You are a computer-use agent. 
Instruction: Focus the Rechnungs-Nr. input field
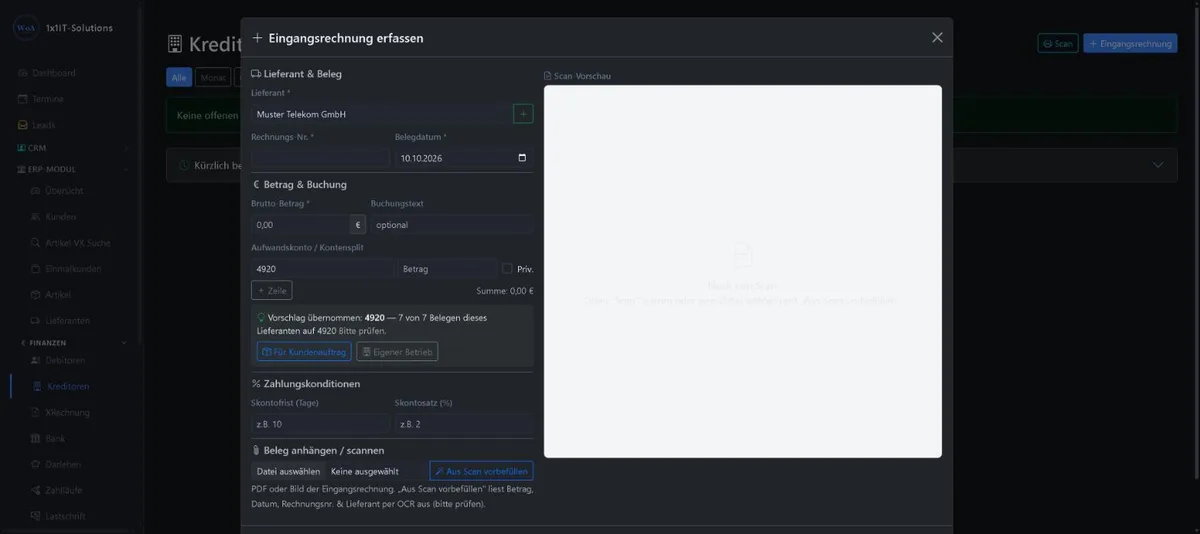click(320, 158)
